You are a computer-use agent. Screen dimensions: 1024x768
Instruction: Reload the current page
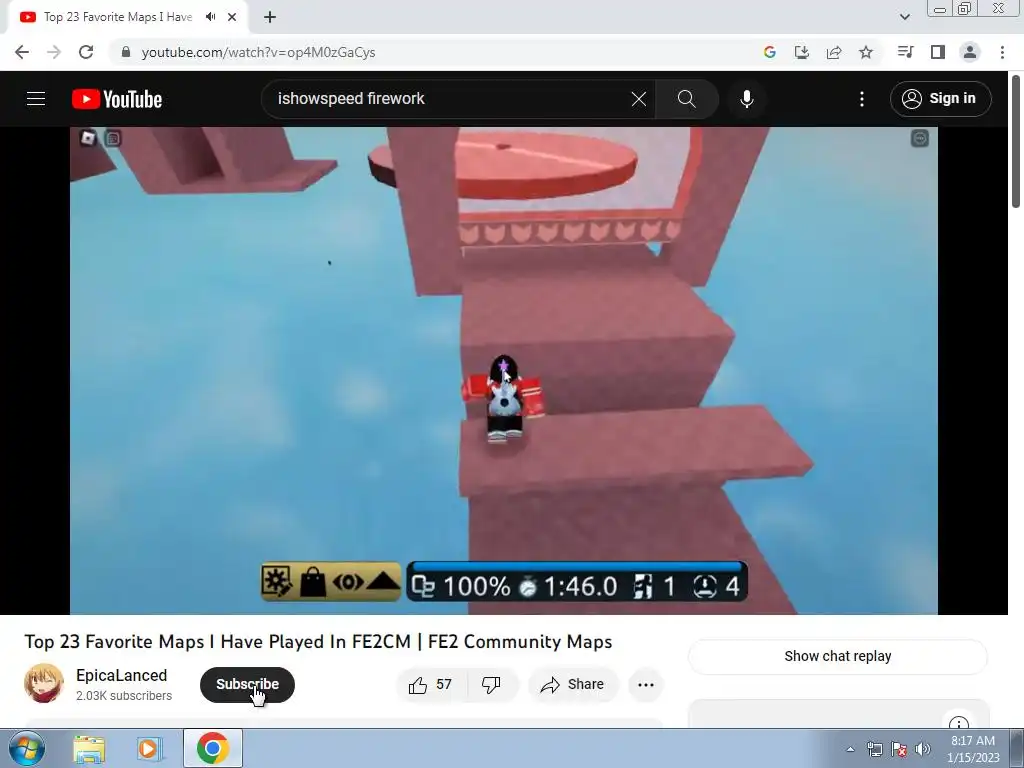coord(86,52)
